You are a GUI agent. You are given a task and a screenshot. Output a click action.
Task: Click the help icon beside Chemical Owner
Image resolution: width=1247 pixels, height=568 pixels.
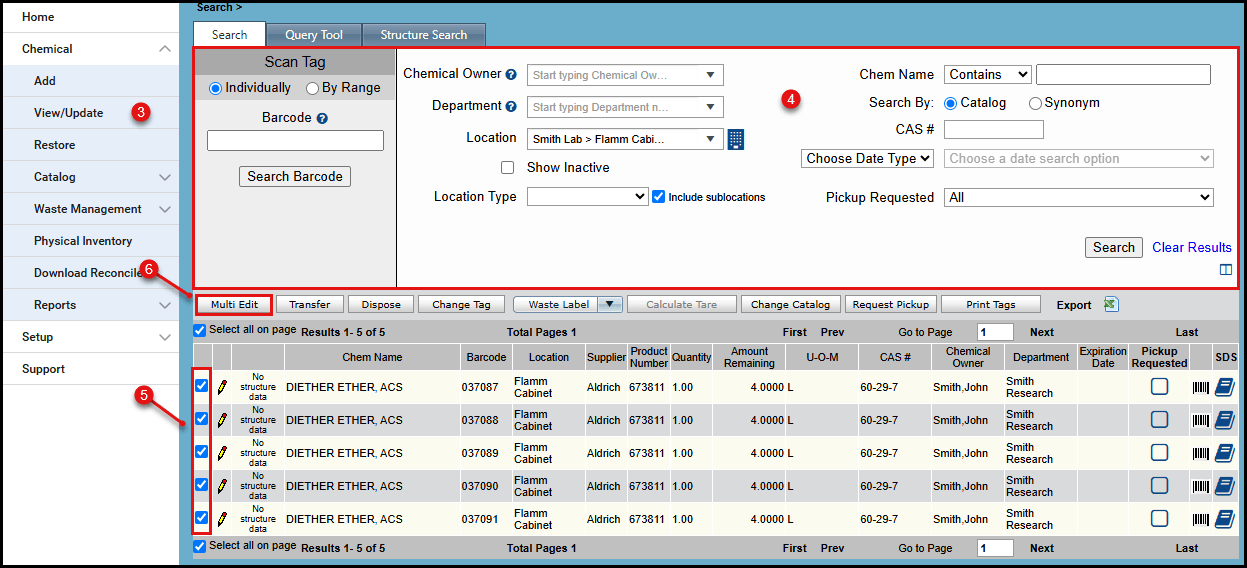[511, 75]
